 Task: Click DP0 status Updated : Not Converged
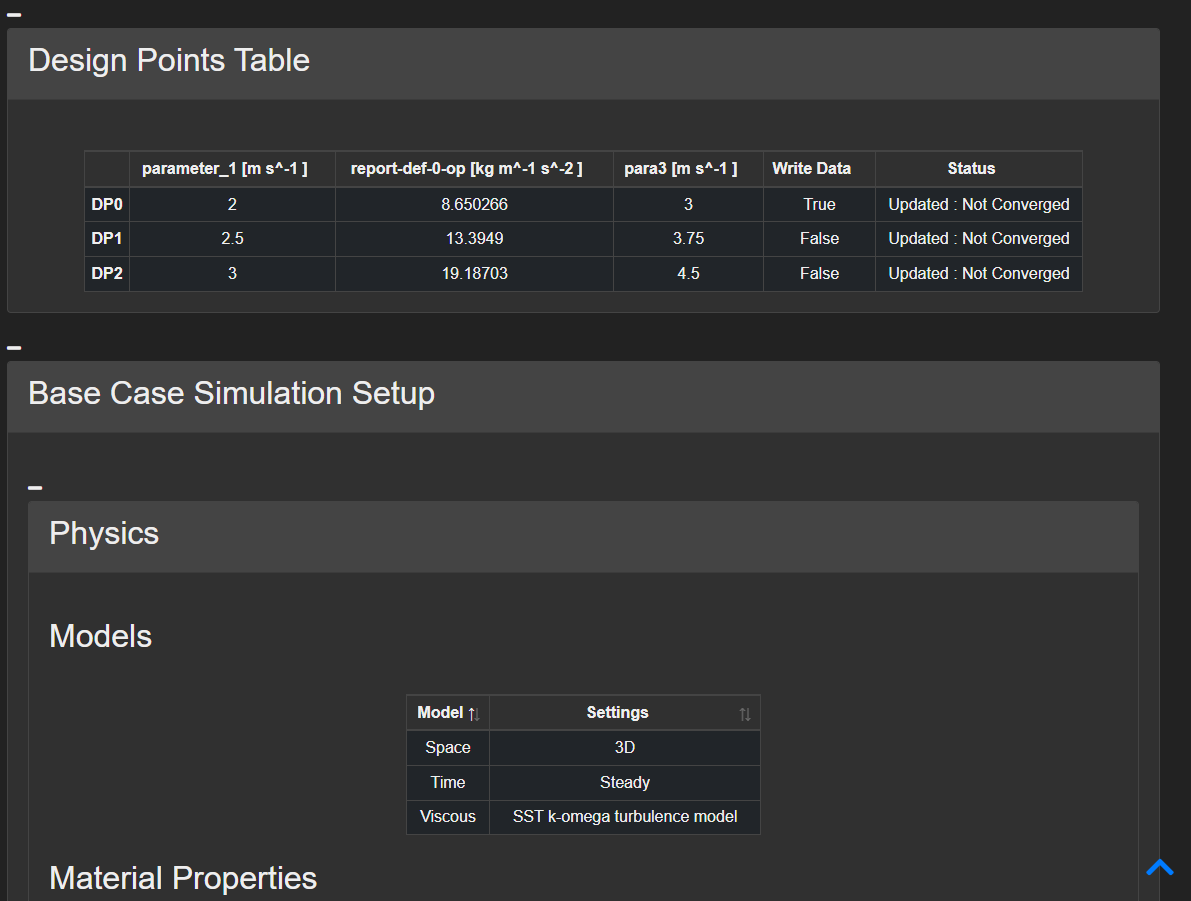(978, 204)
